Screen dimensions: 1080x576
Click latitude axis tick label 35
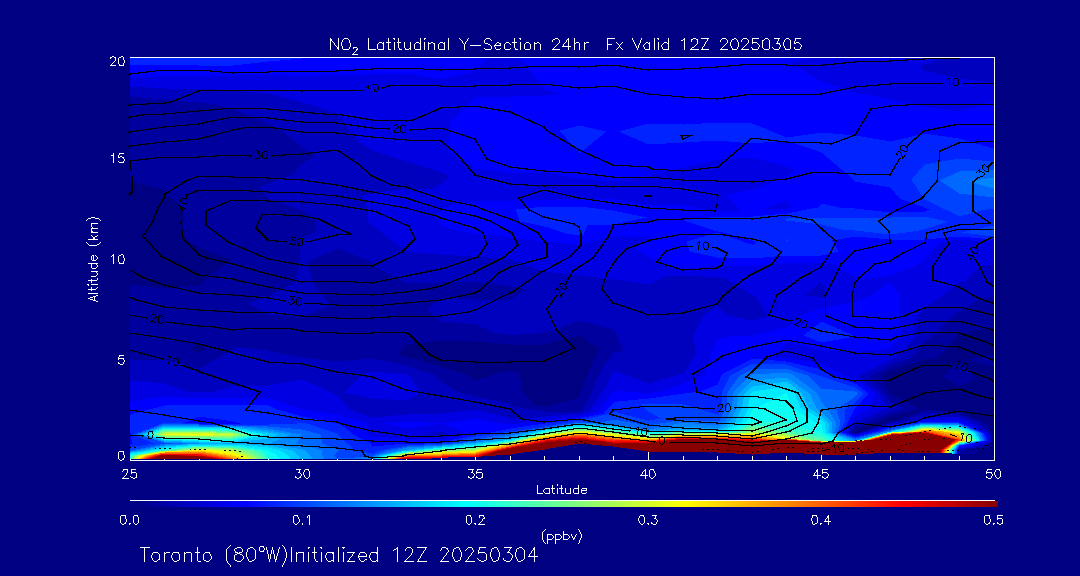(475, 473)
